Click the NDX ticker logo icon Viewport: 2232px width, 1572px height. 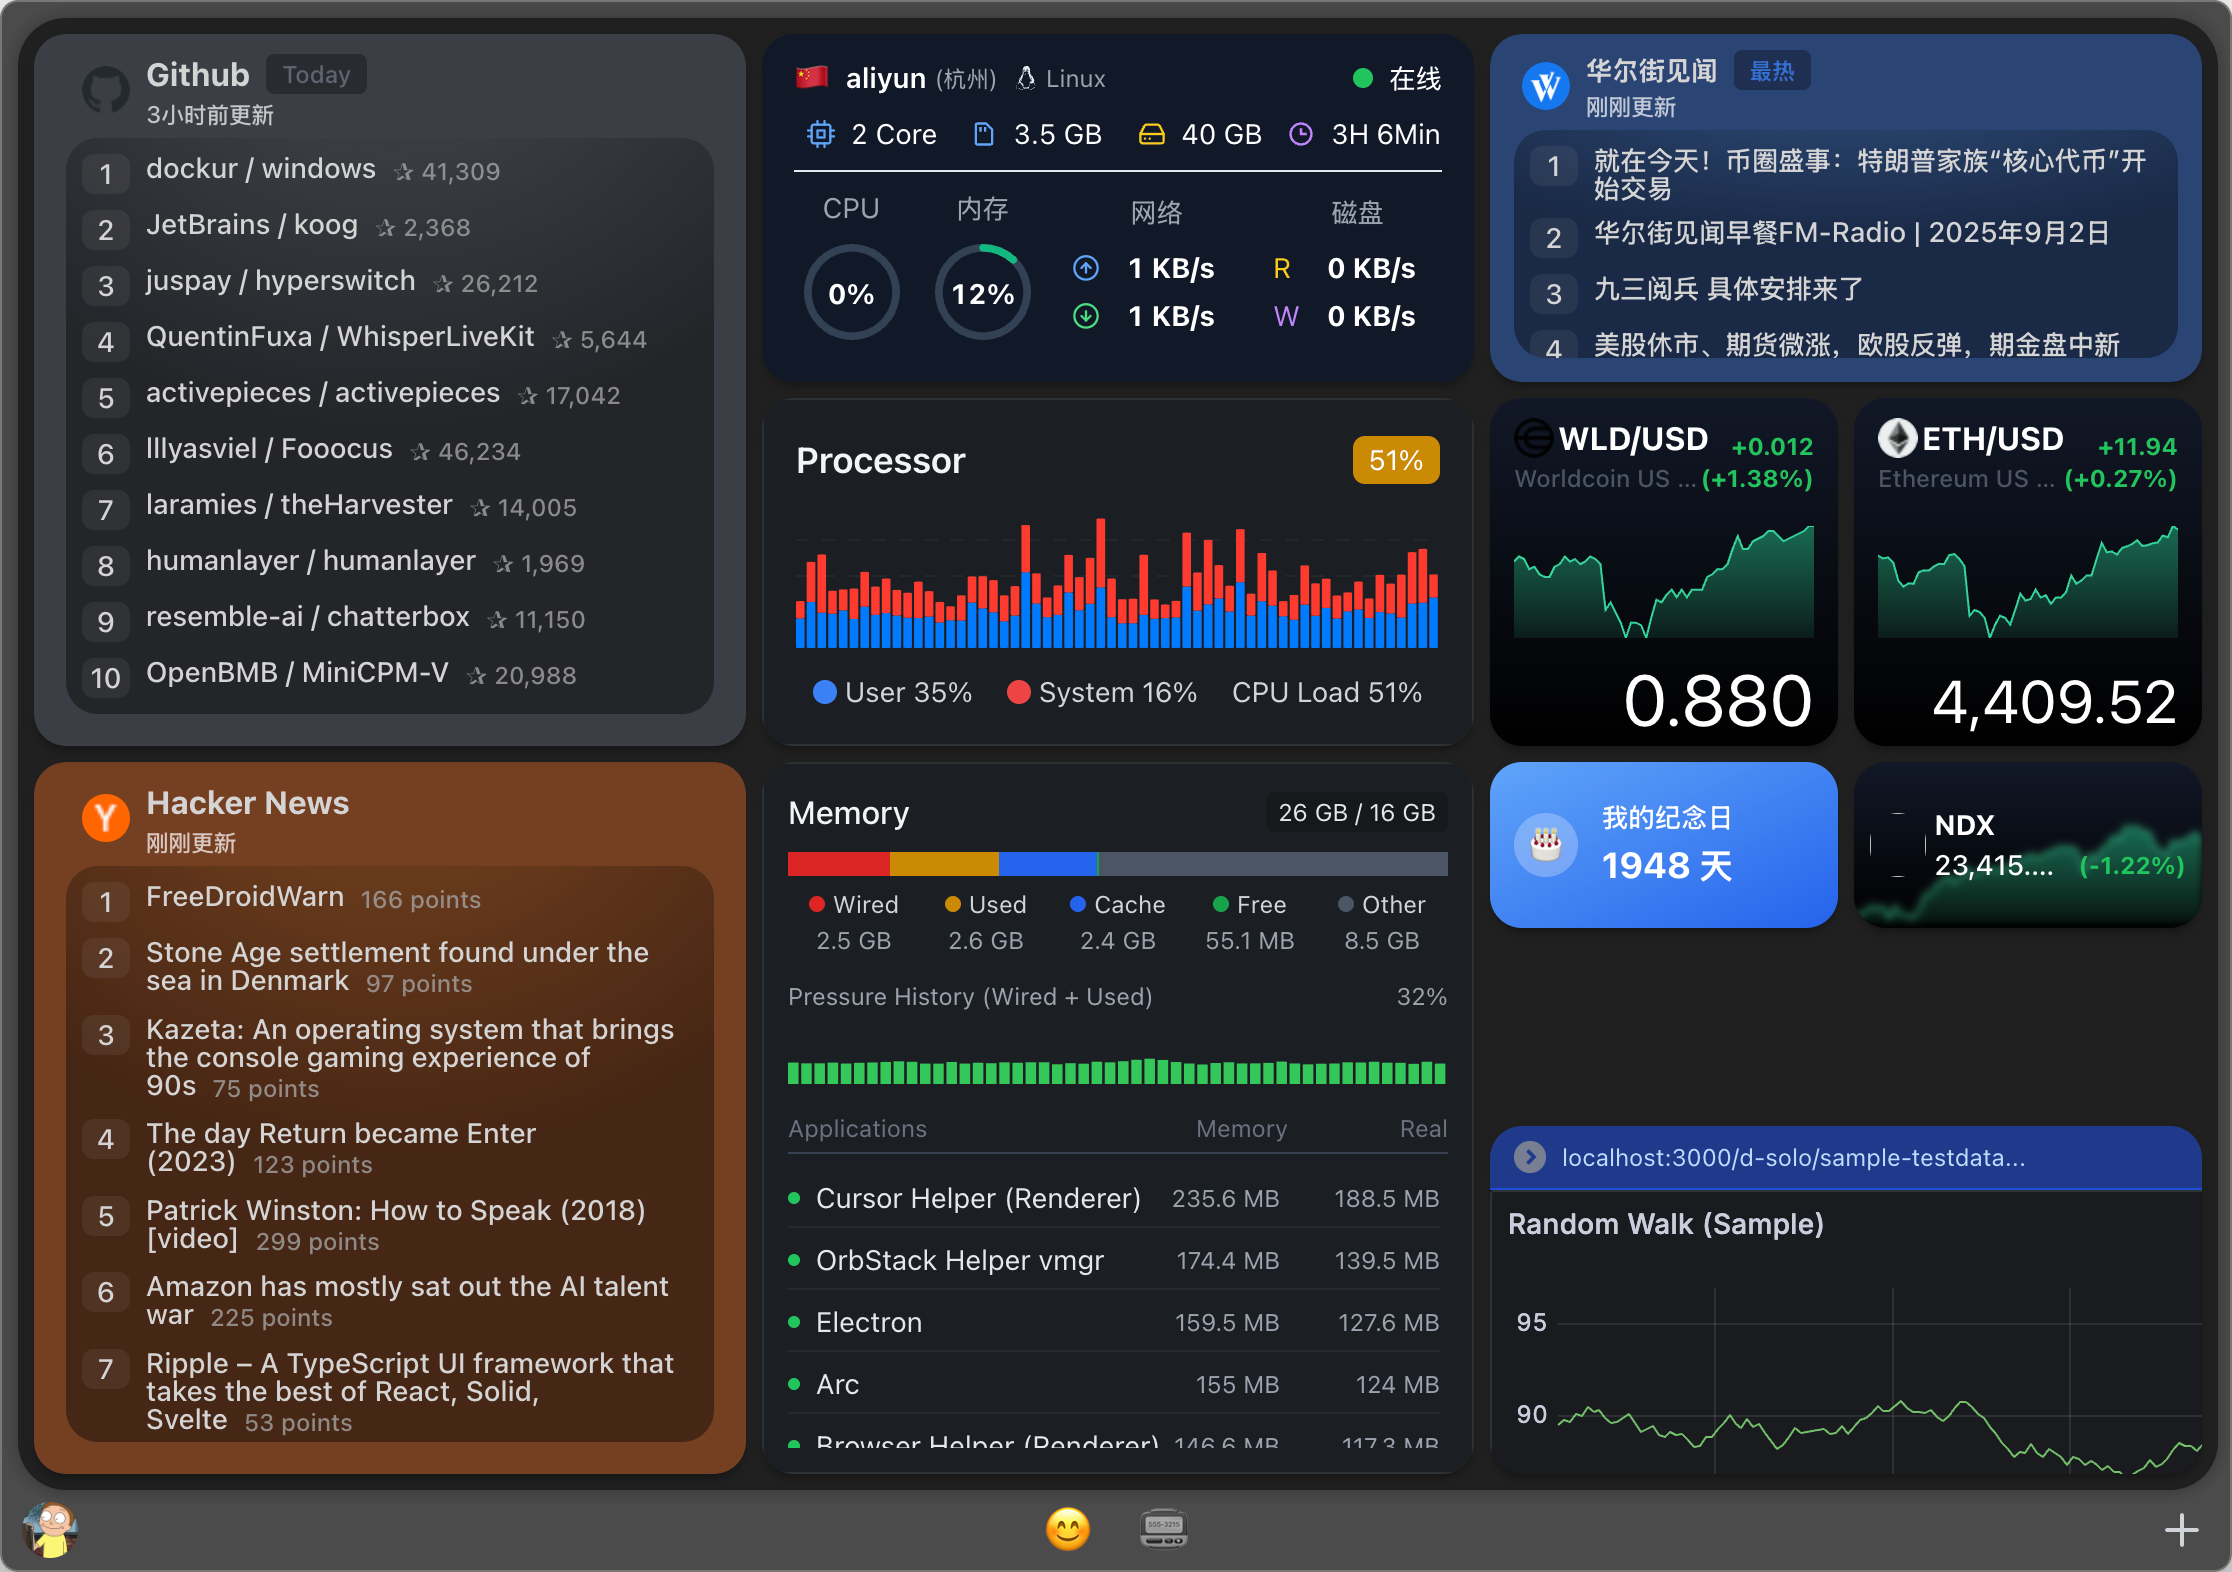[x=1898, y=845]
